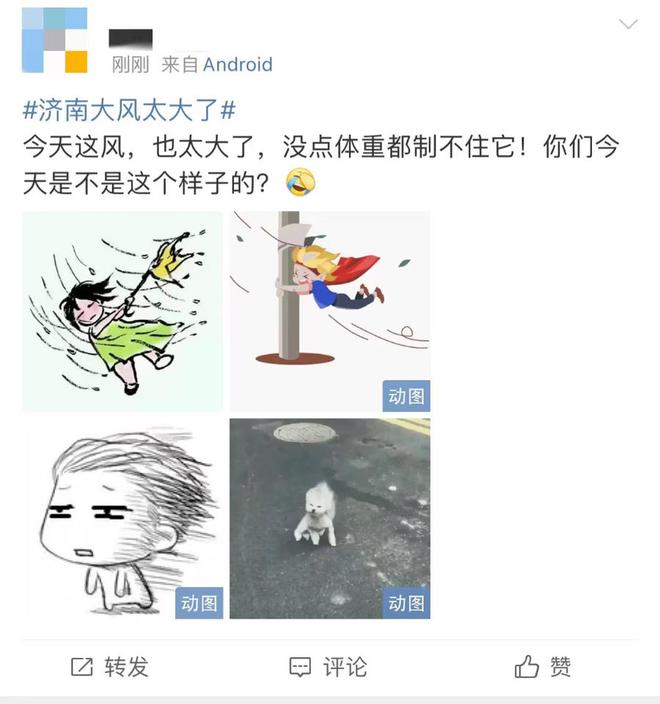The image size is (660, 704).
Task: Tap the 评论 comment label
Action: pyautogui.click(x=345, y=667)
